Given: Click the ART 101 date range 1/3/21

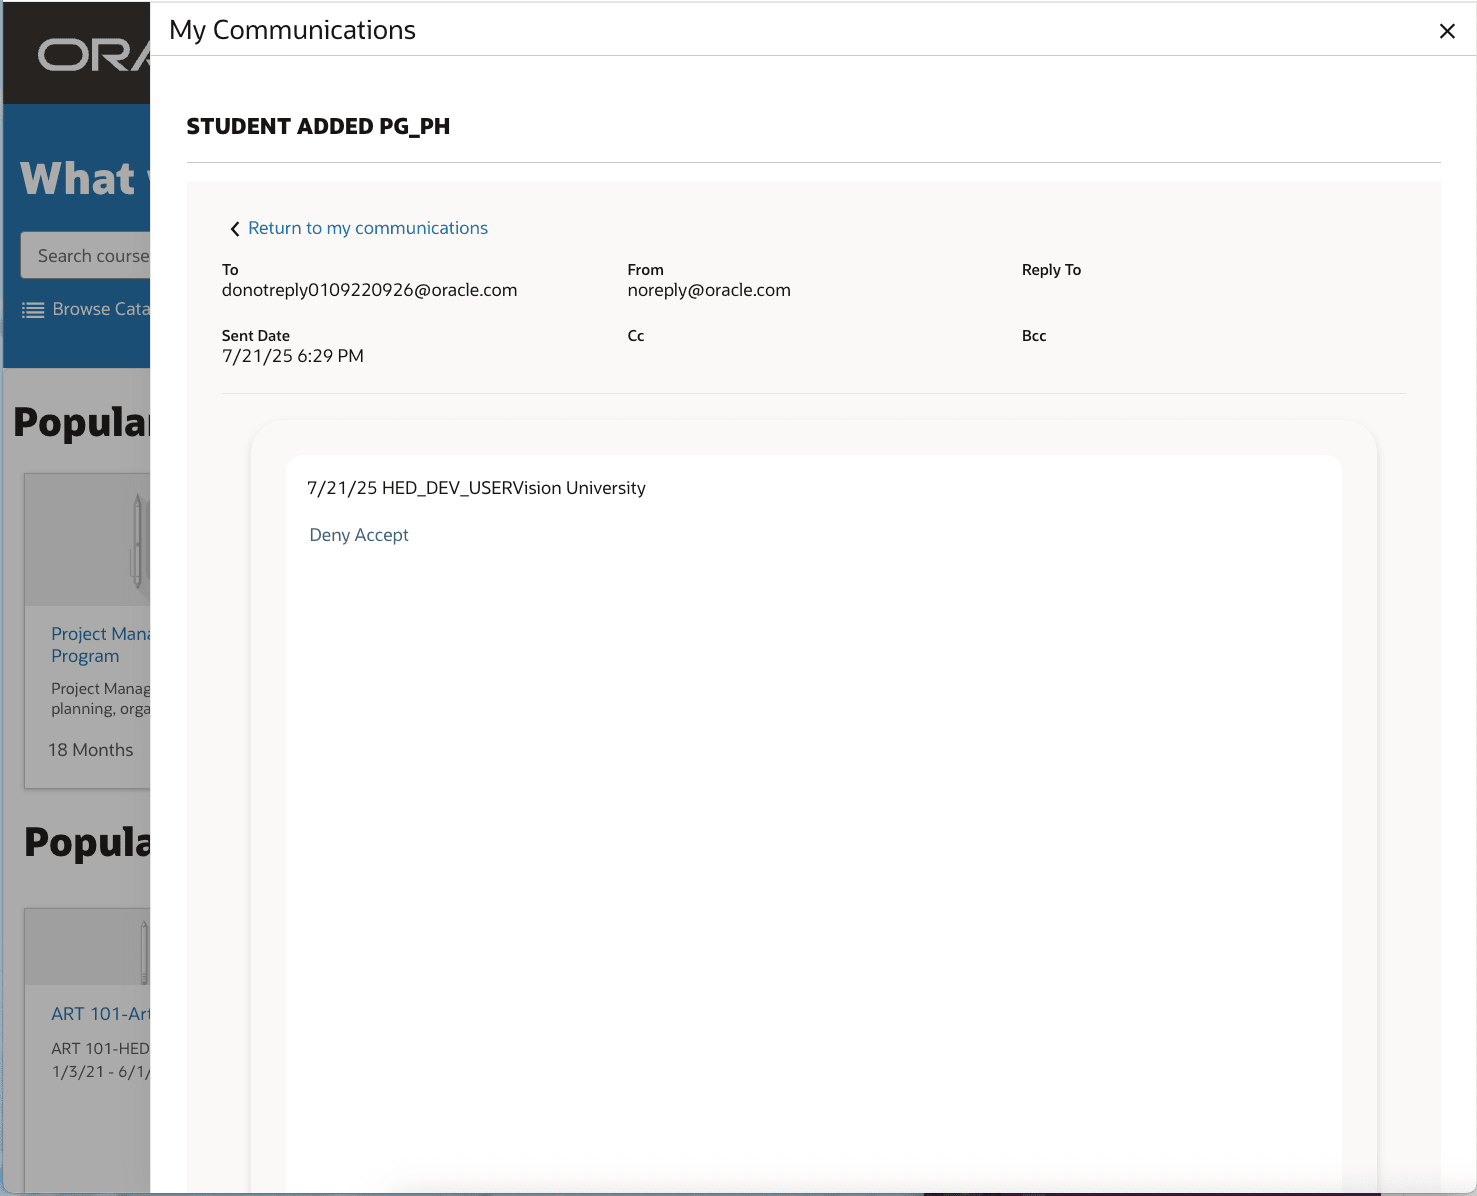Looking at the screenshot, I should [100, 1071].
